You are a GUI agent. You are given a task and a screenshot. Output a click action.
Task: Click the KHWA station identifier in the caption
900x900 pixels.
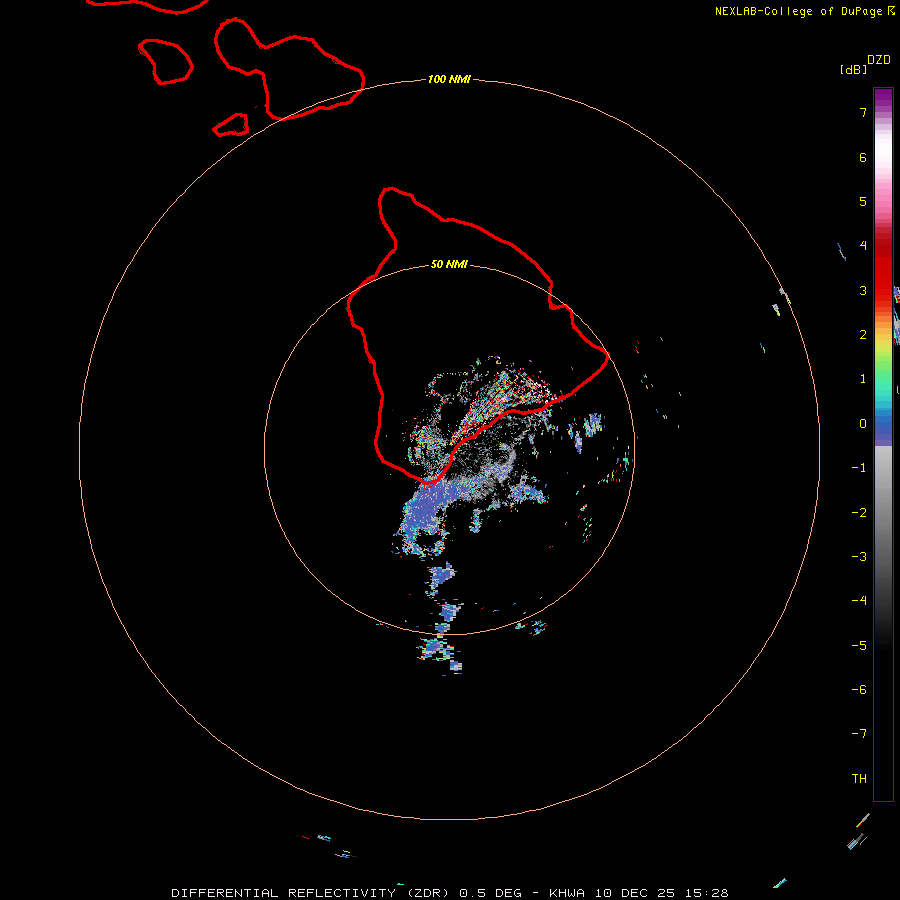567,893
